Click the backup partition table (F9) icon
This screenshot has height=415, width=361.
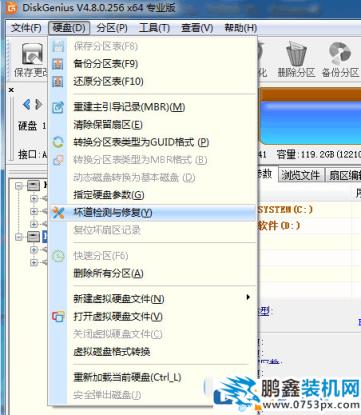pyautogui.click(x=58, y=64)
